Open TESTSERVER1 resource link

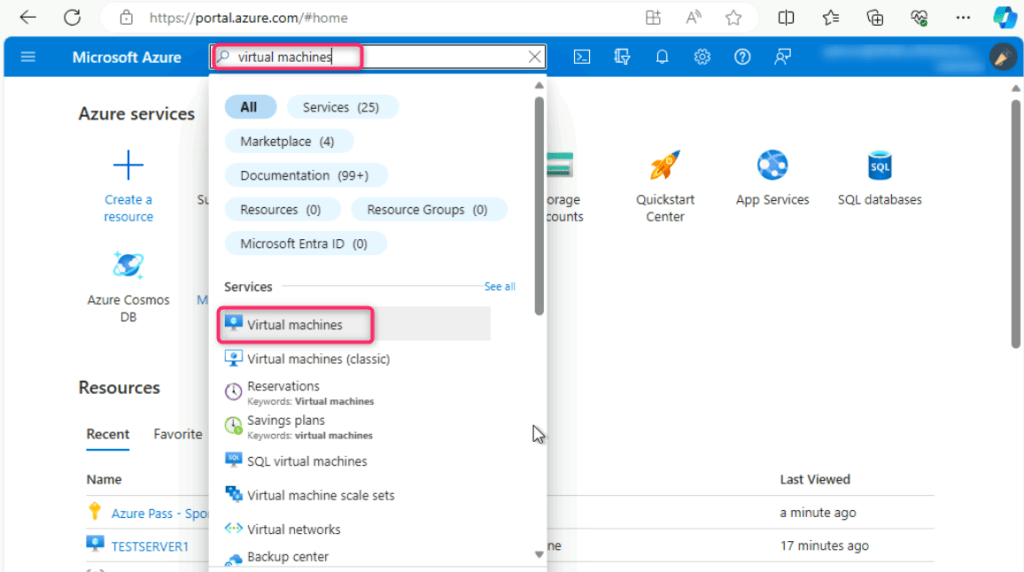[150, 546]
